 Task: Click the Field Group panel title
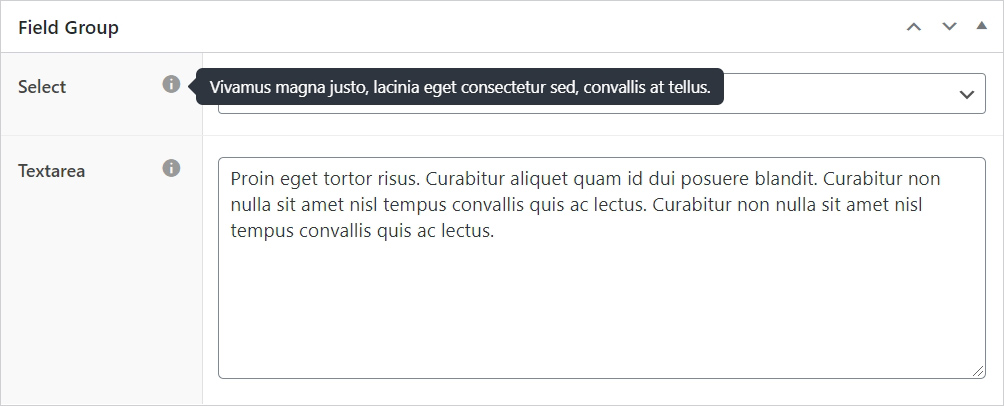click(69, 28)
